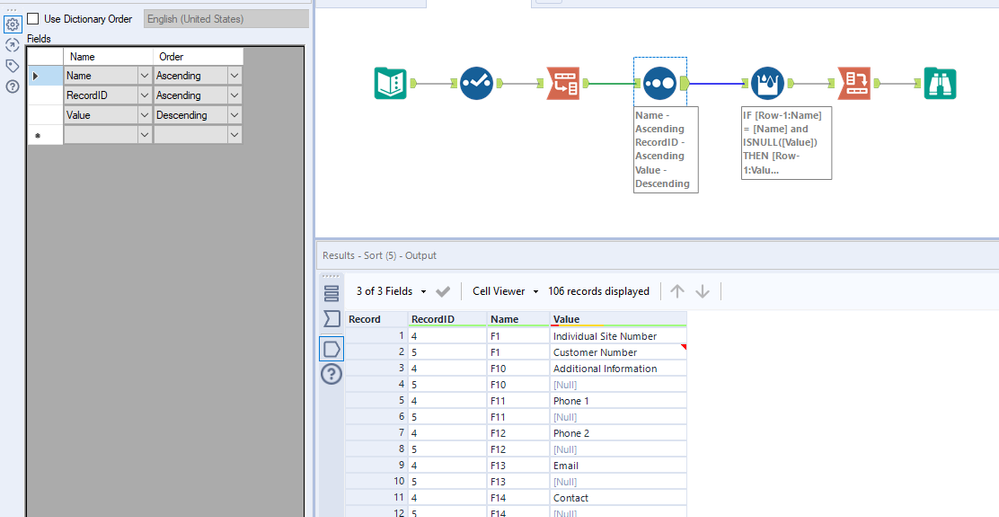Screen dimensions: 999x517
Task: Click the Sort tool annotation text
Action: click(666, 149)
